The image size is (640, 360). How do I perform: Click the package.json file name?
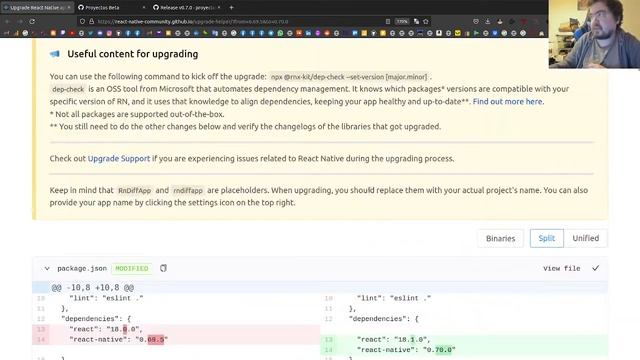click(x=82, y=269)
